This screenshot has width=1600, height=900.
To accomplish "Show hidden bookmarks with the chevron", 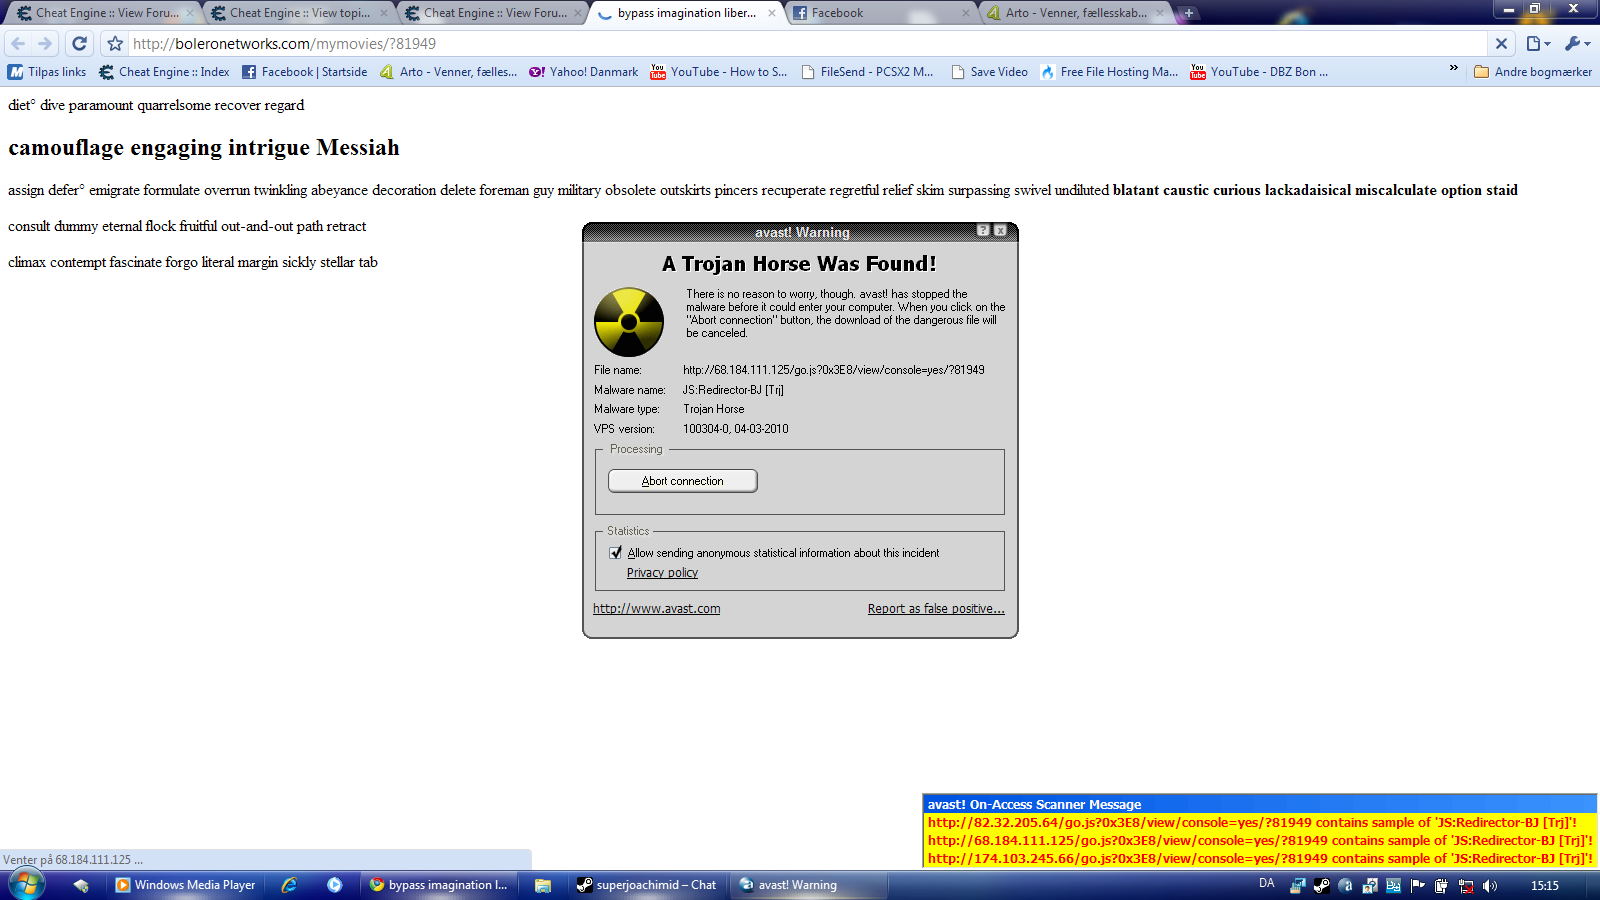I will click(x=1453, y=68).
